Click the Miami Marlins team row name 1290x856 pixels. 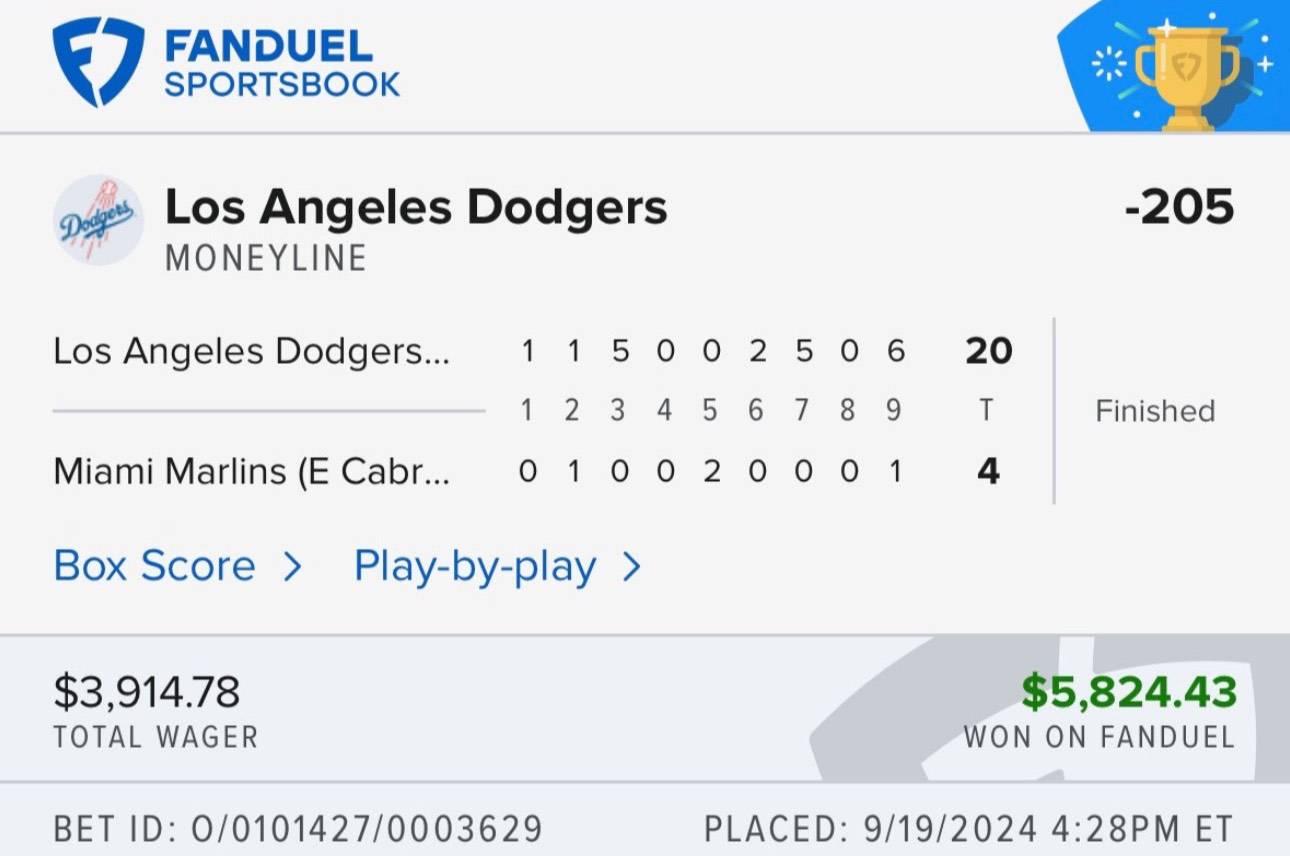click(252, 471)
